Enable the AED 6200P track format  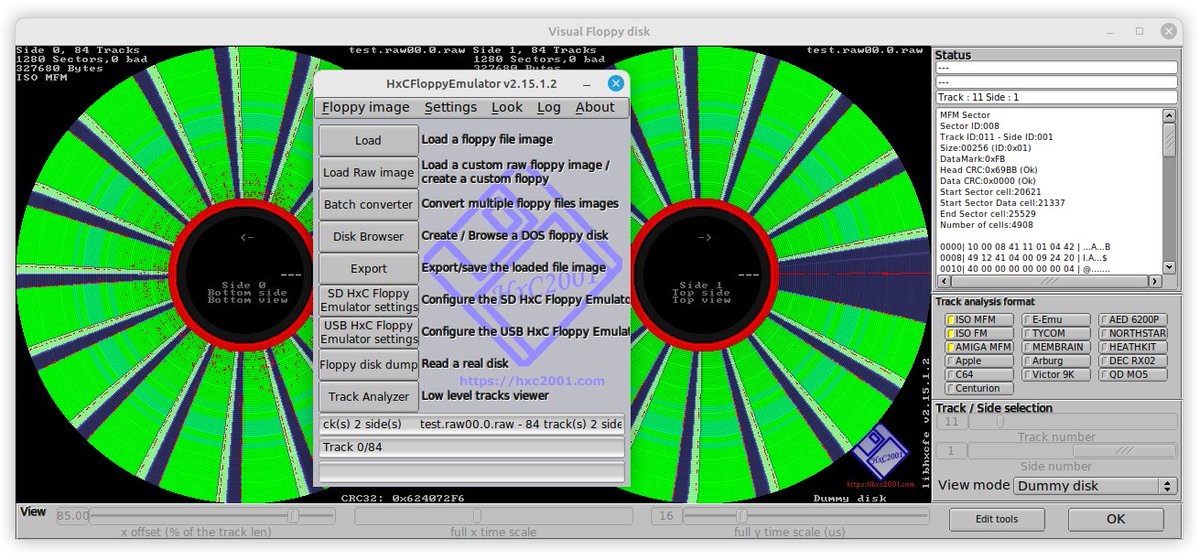pos(1133,320)
